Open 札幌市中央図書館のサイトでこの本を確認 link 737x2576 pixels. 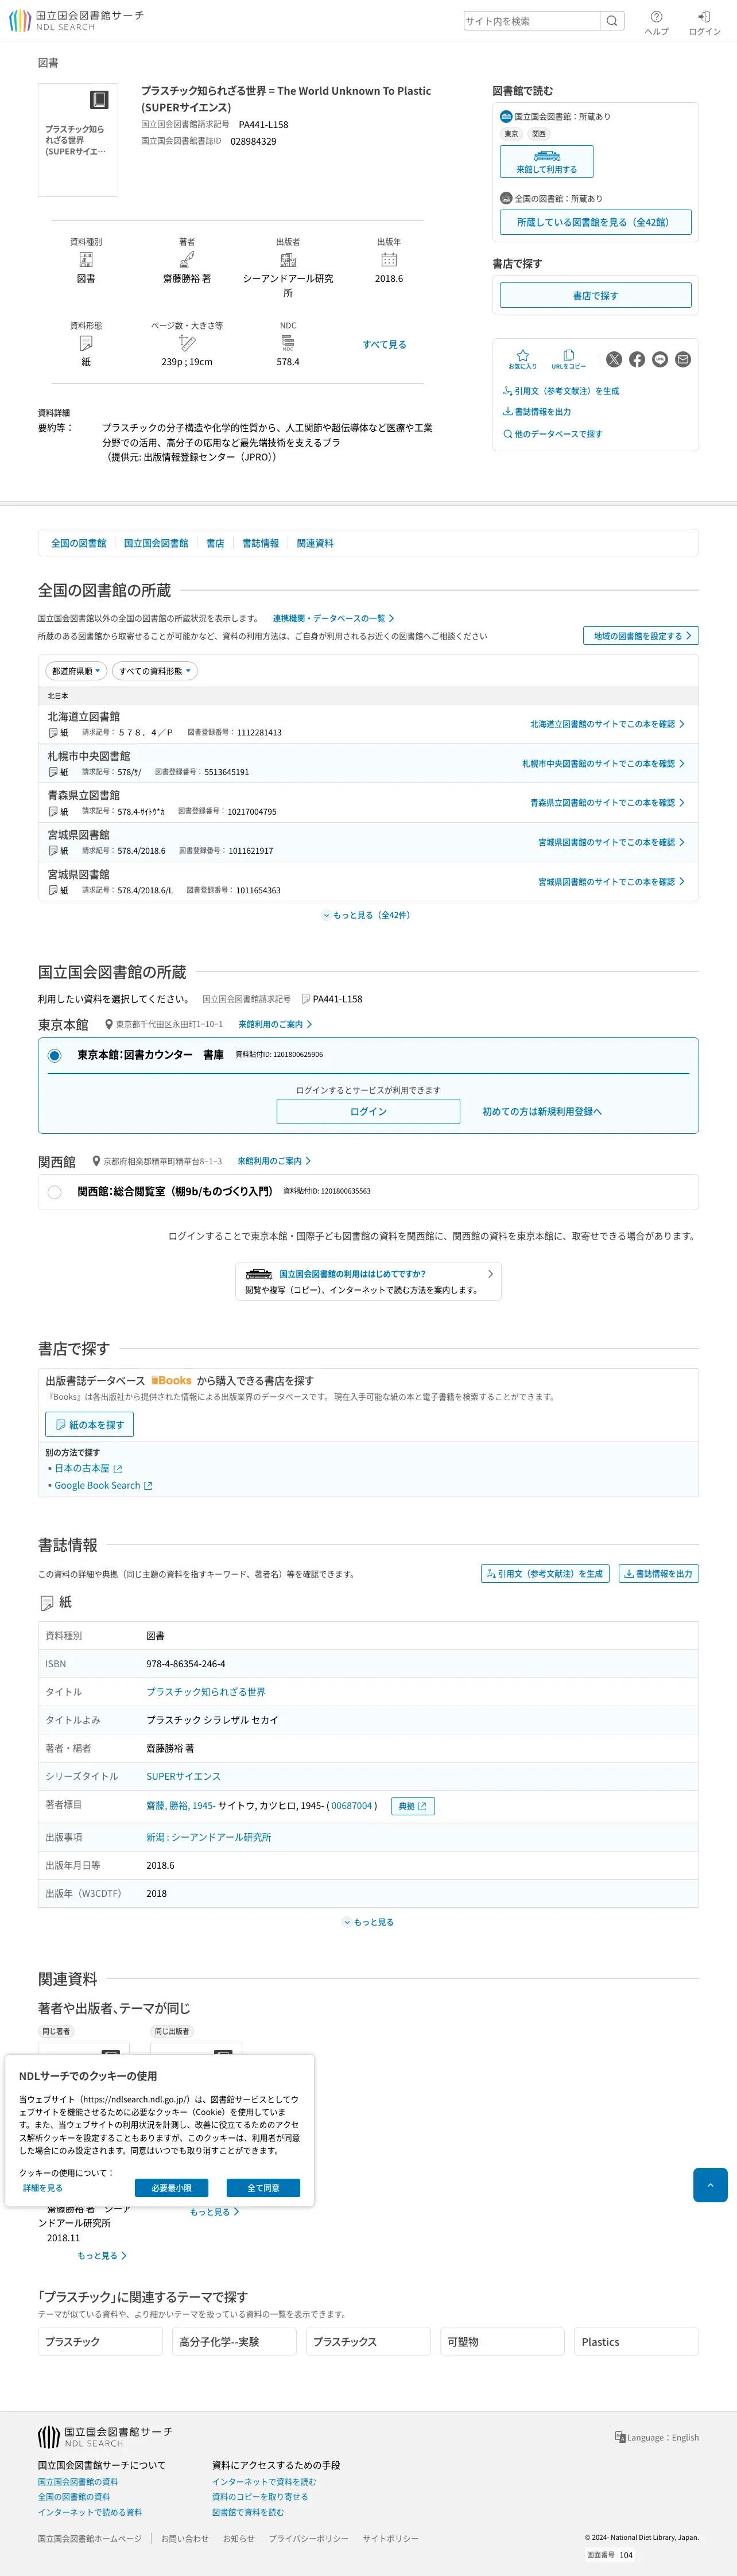tap(603, 764)
